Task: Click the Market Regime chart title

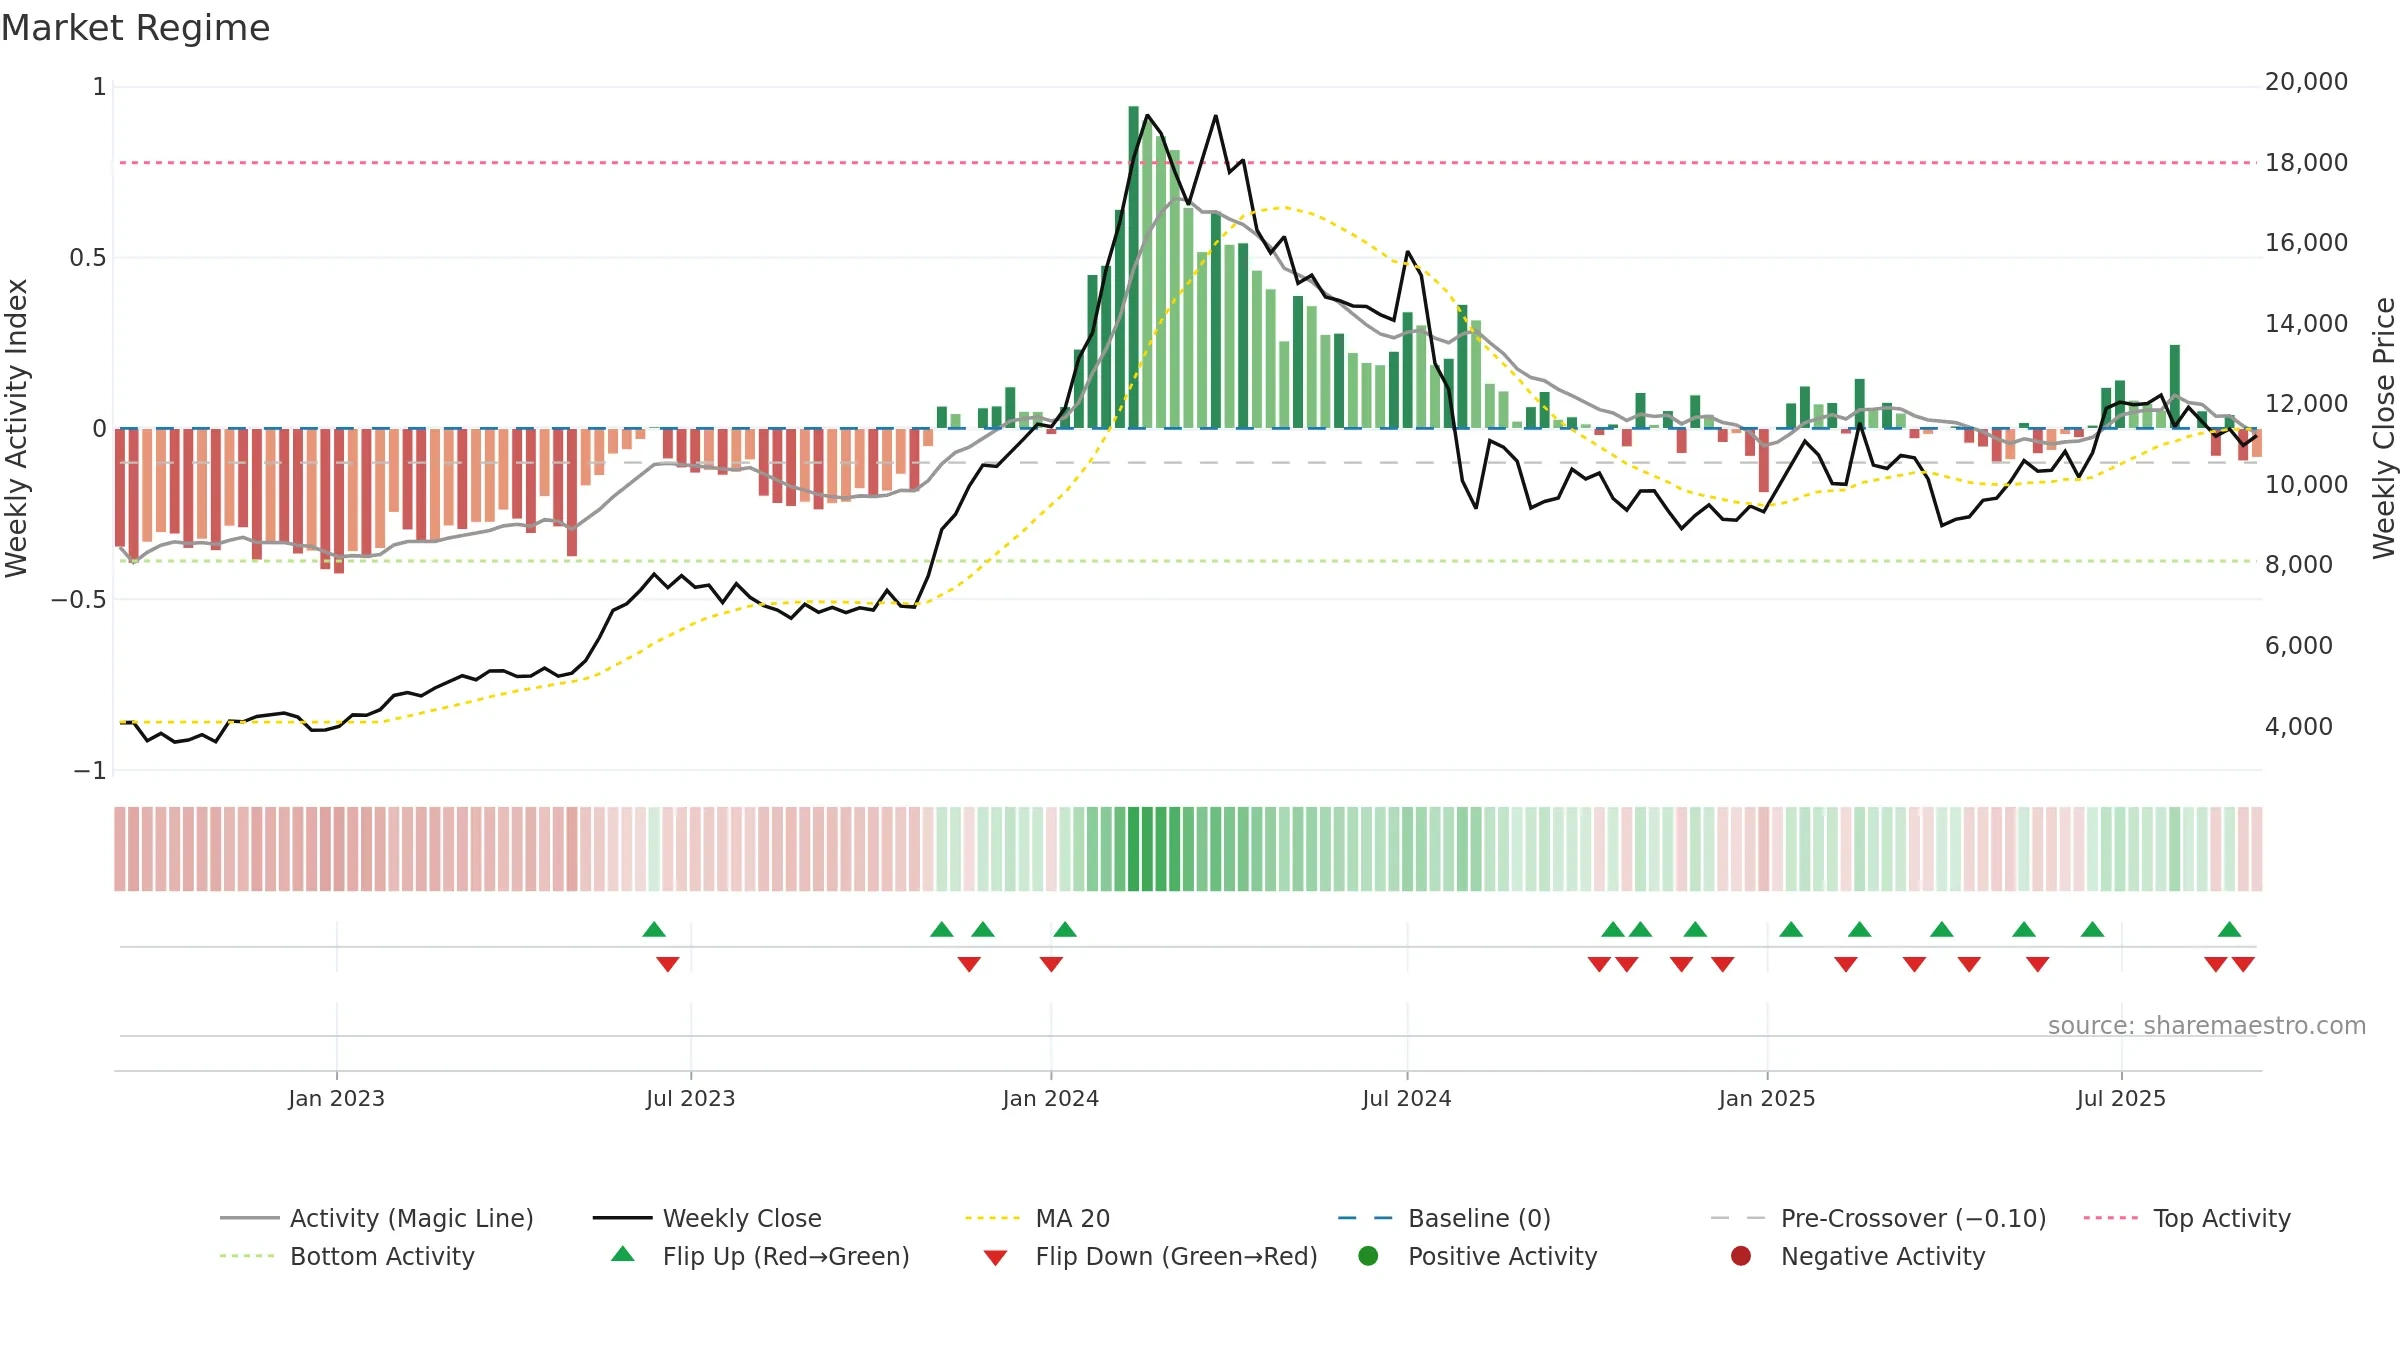Action: [x=135, y=28]
